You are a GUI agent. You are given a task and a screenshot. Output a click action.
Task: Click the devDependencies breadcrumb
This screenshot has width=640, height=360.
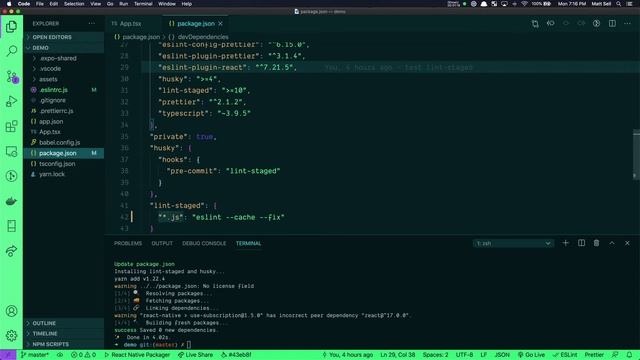[x=203, y=37]
